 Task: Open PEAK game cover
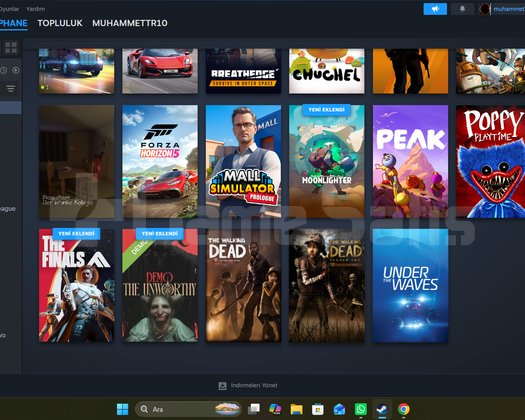tap(410, 161)
